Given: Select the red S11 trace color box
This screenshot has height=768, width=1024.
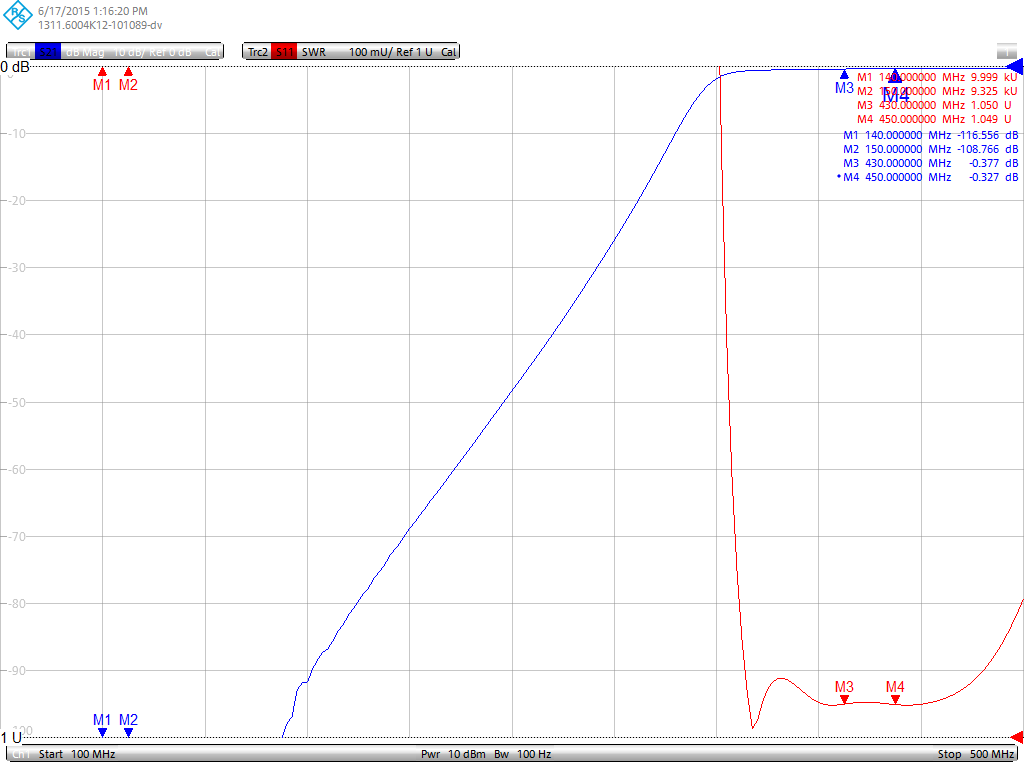Looking at the screenshot, I should (x=285, y=52).
